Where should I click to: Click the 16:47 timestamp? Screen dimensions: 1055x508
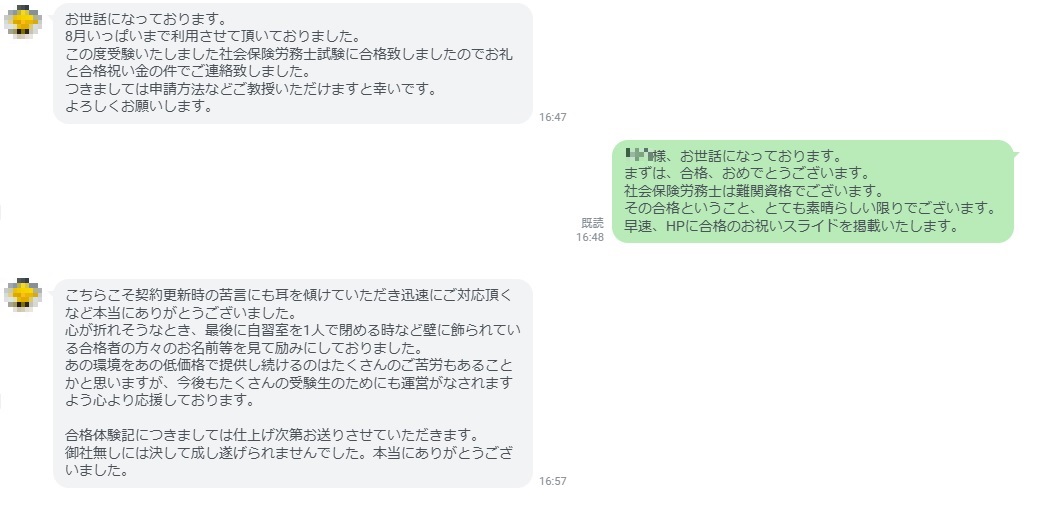pyautogui.click(x=552, y=117)
